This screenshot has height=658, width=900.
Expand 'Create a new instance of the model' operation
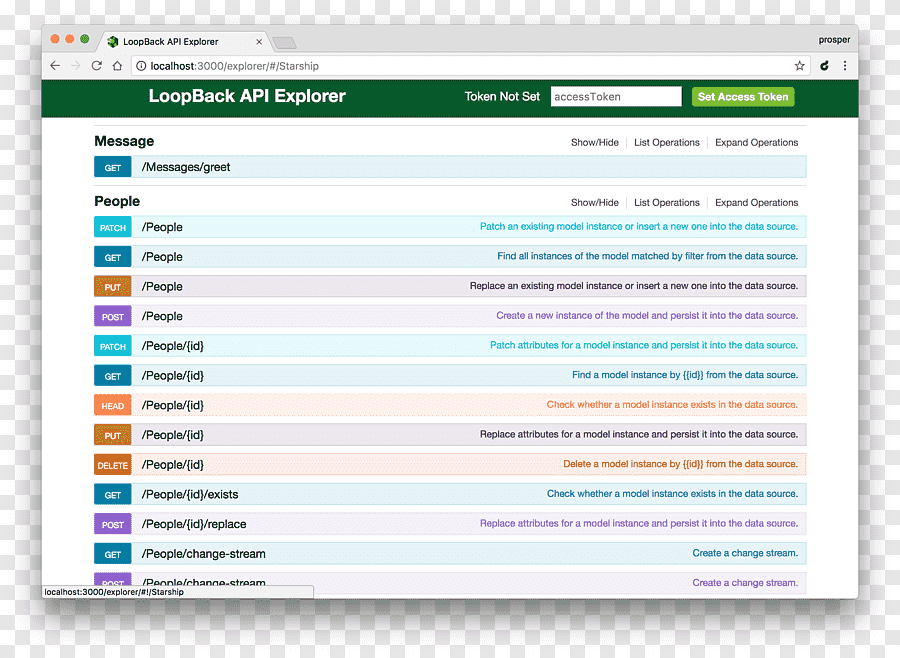[x=647, y=315]
